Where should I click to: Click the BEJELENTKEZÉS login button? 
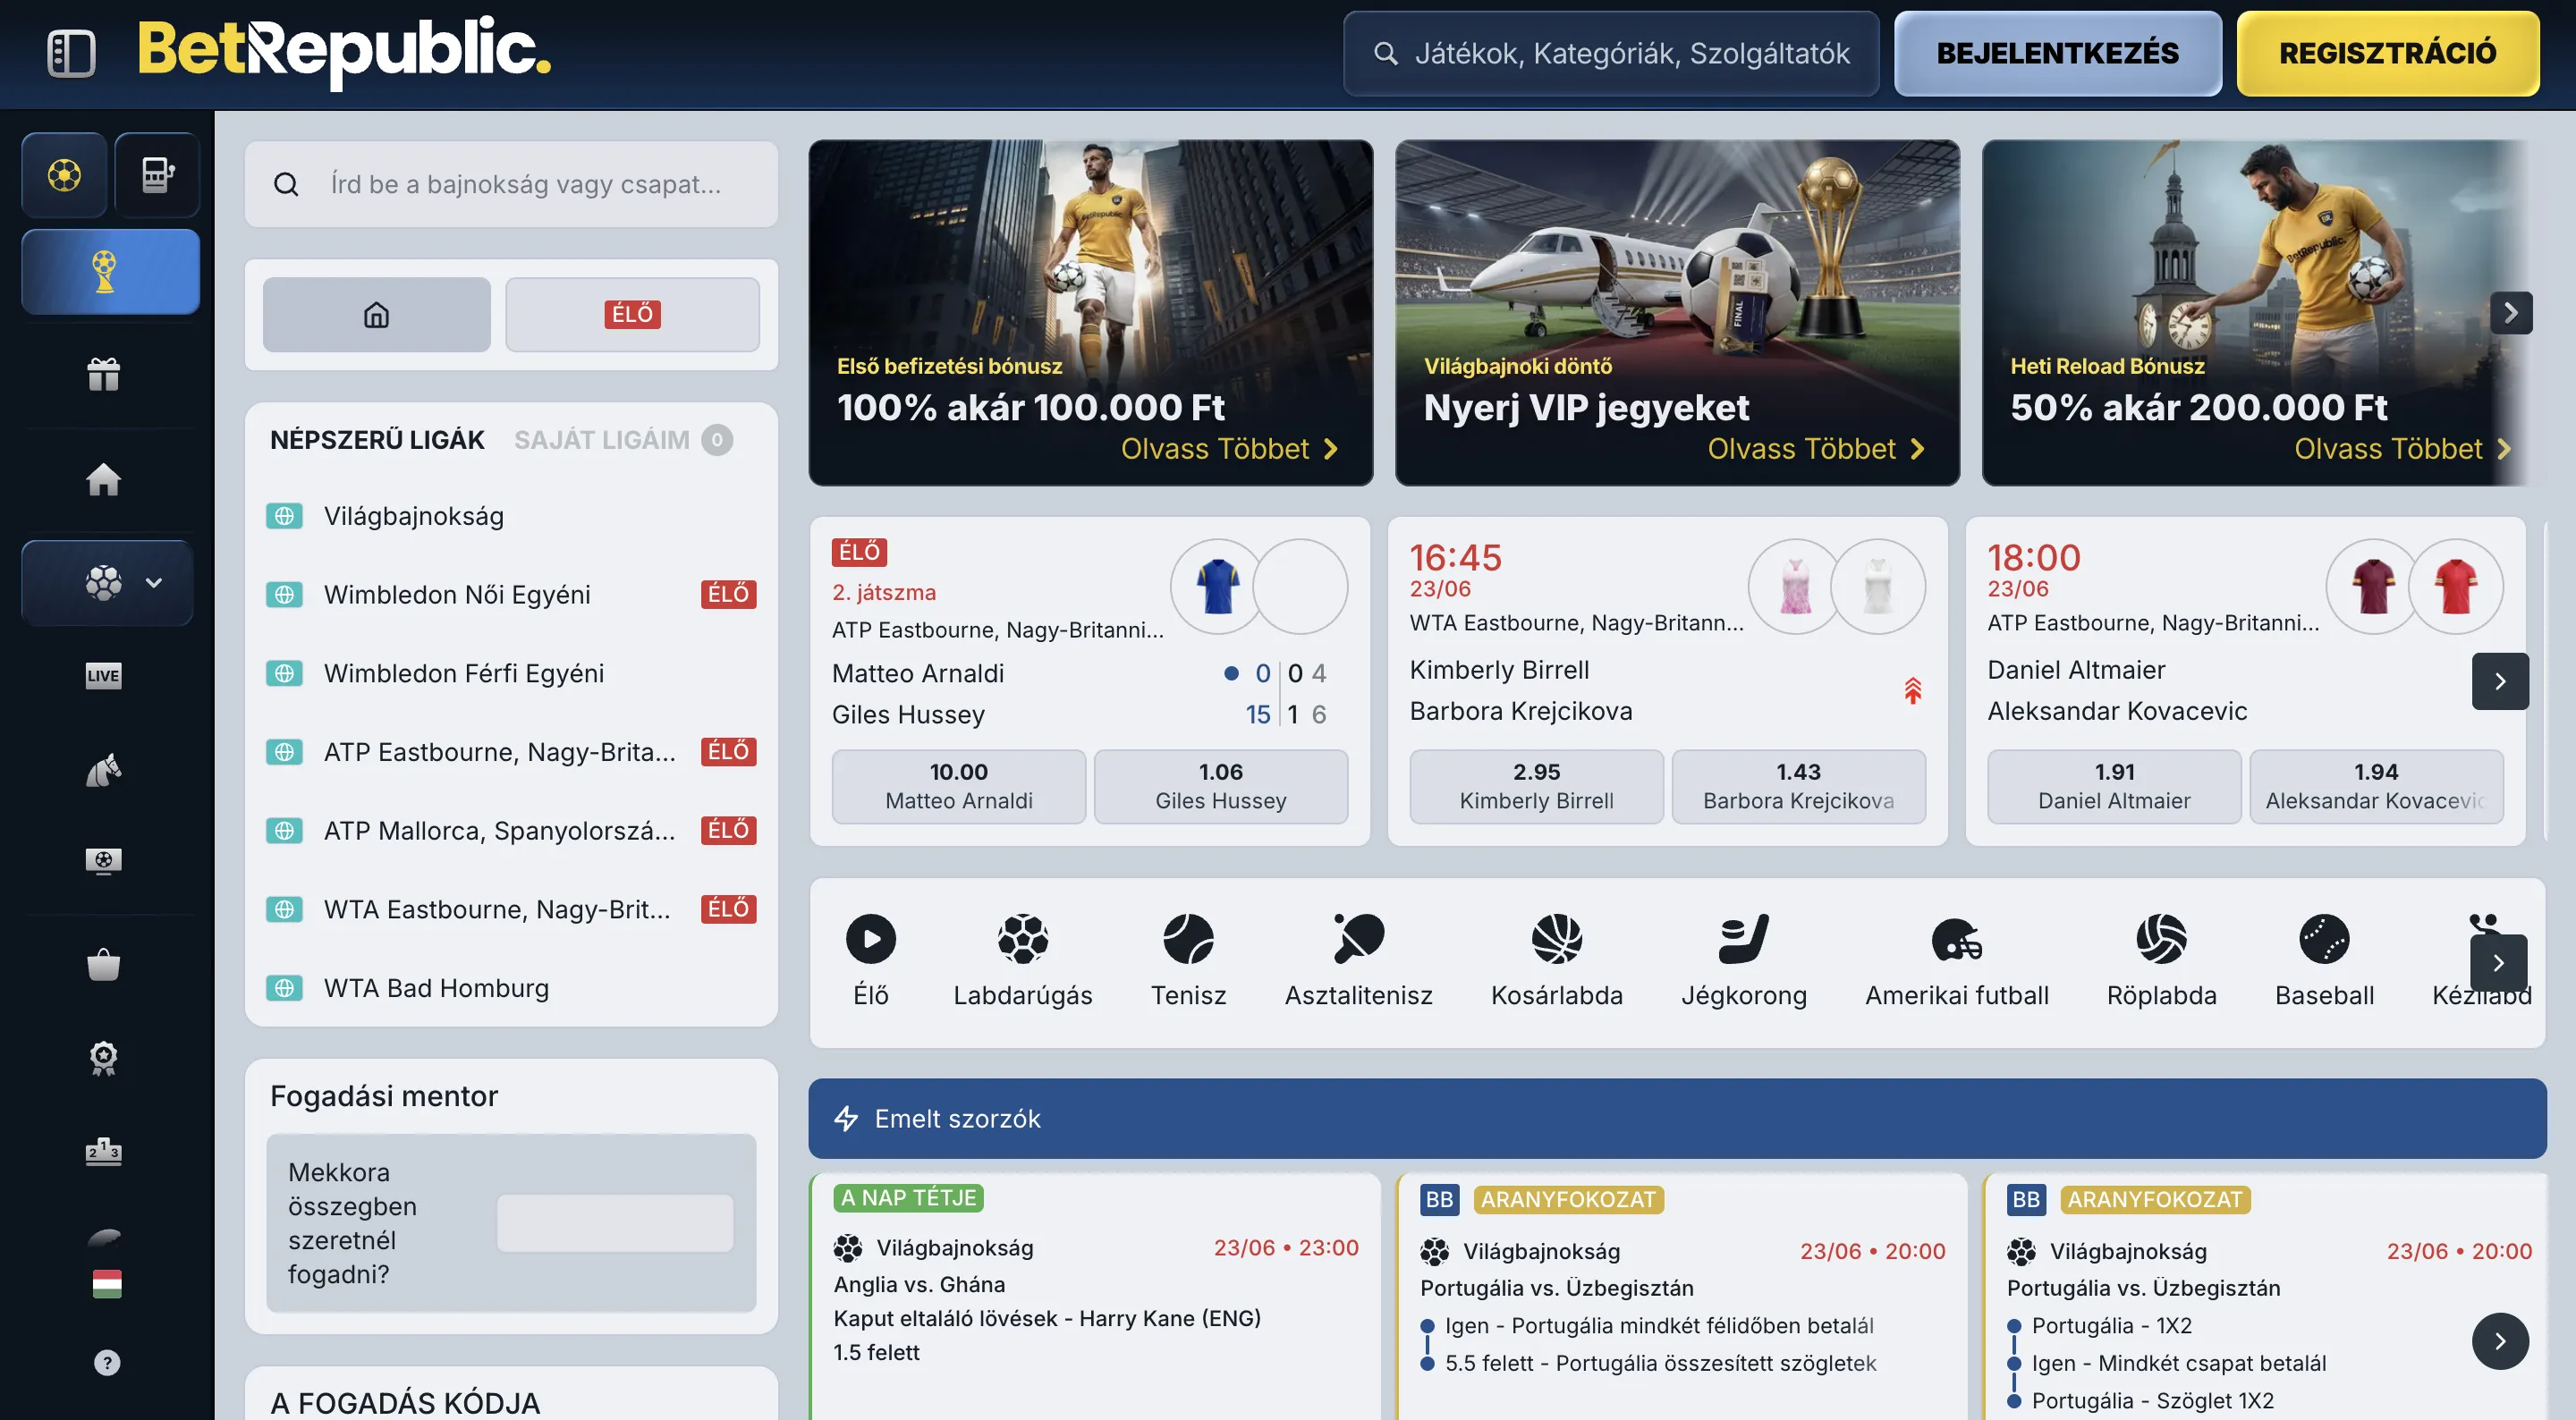2057,53
